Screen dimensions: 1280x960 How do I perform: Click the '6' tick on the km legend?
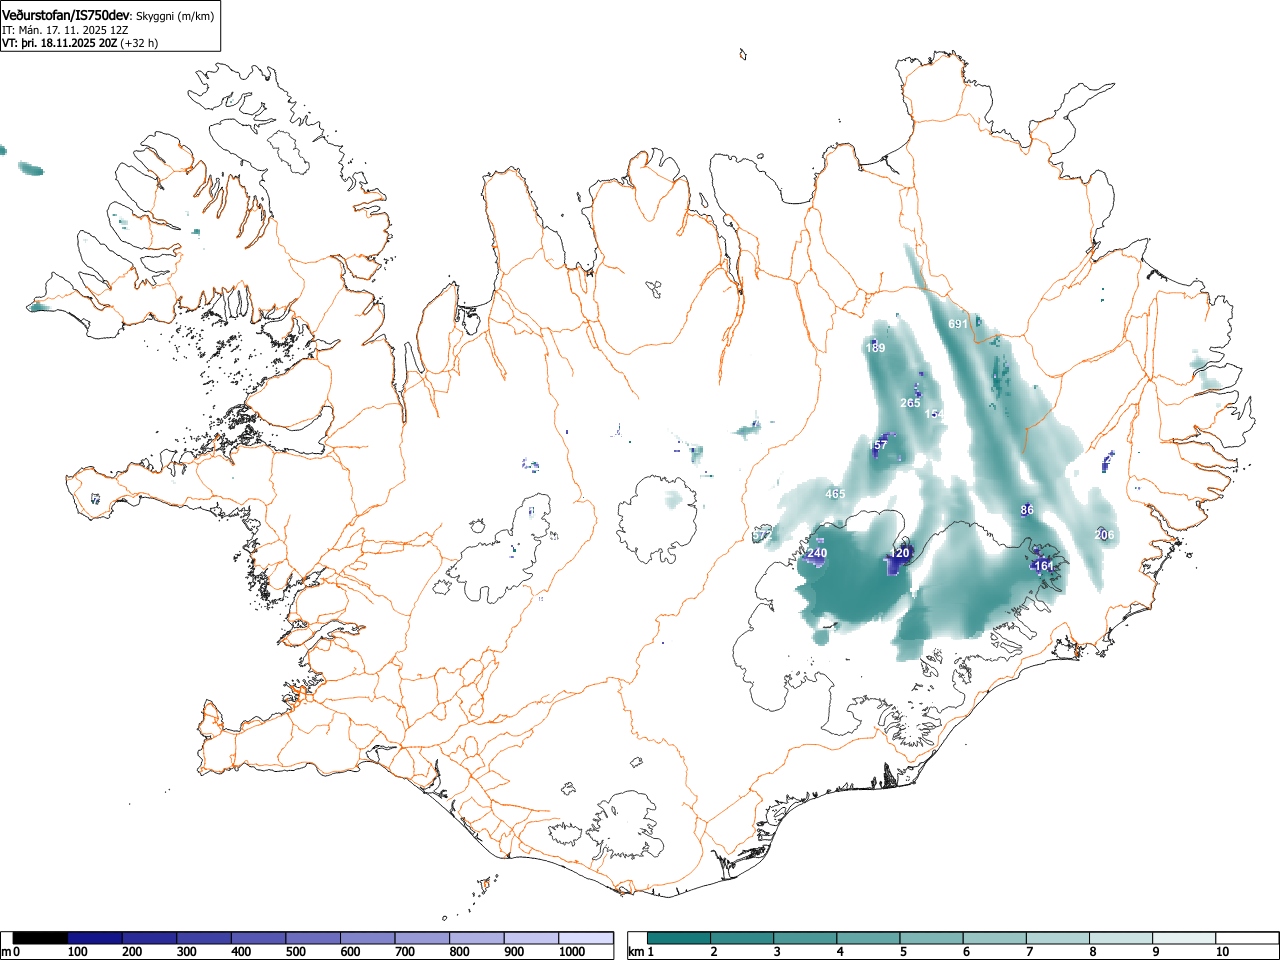pyautogui.click(x=965, y=952)
